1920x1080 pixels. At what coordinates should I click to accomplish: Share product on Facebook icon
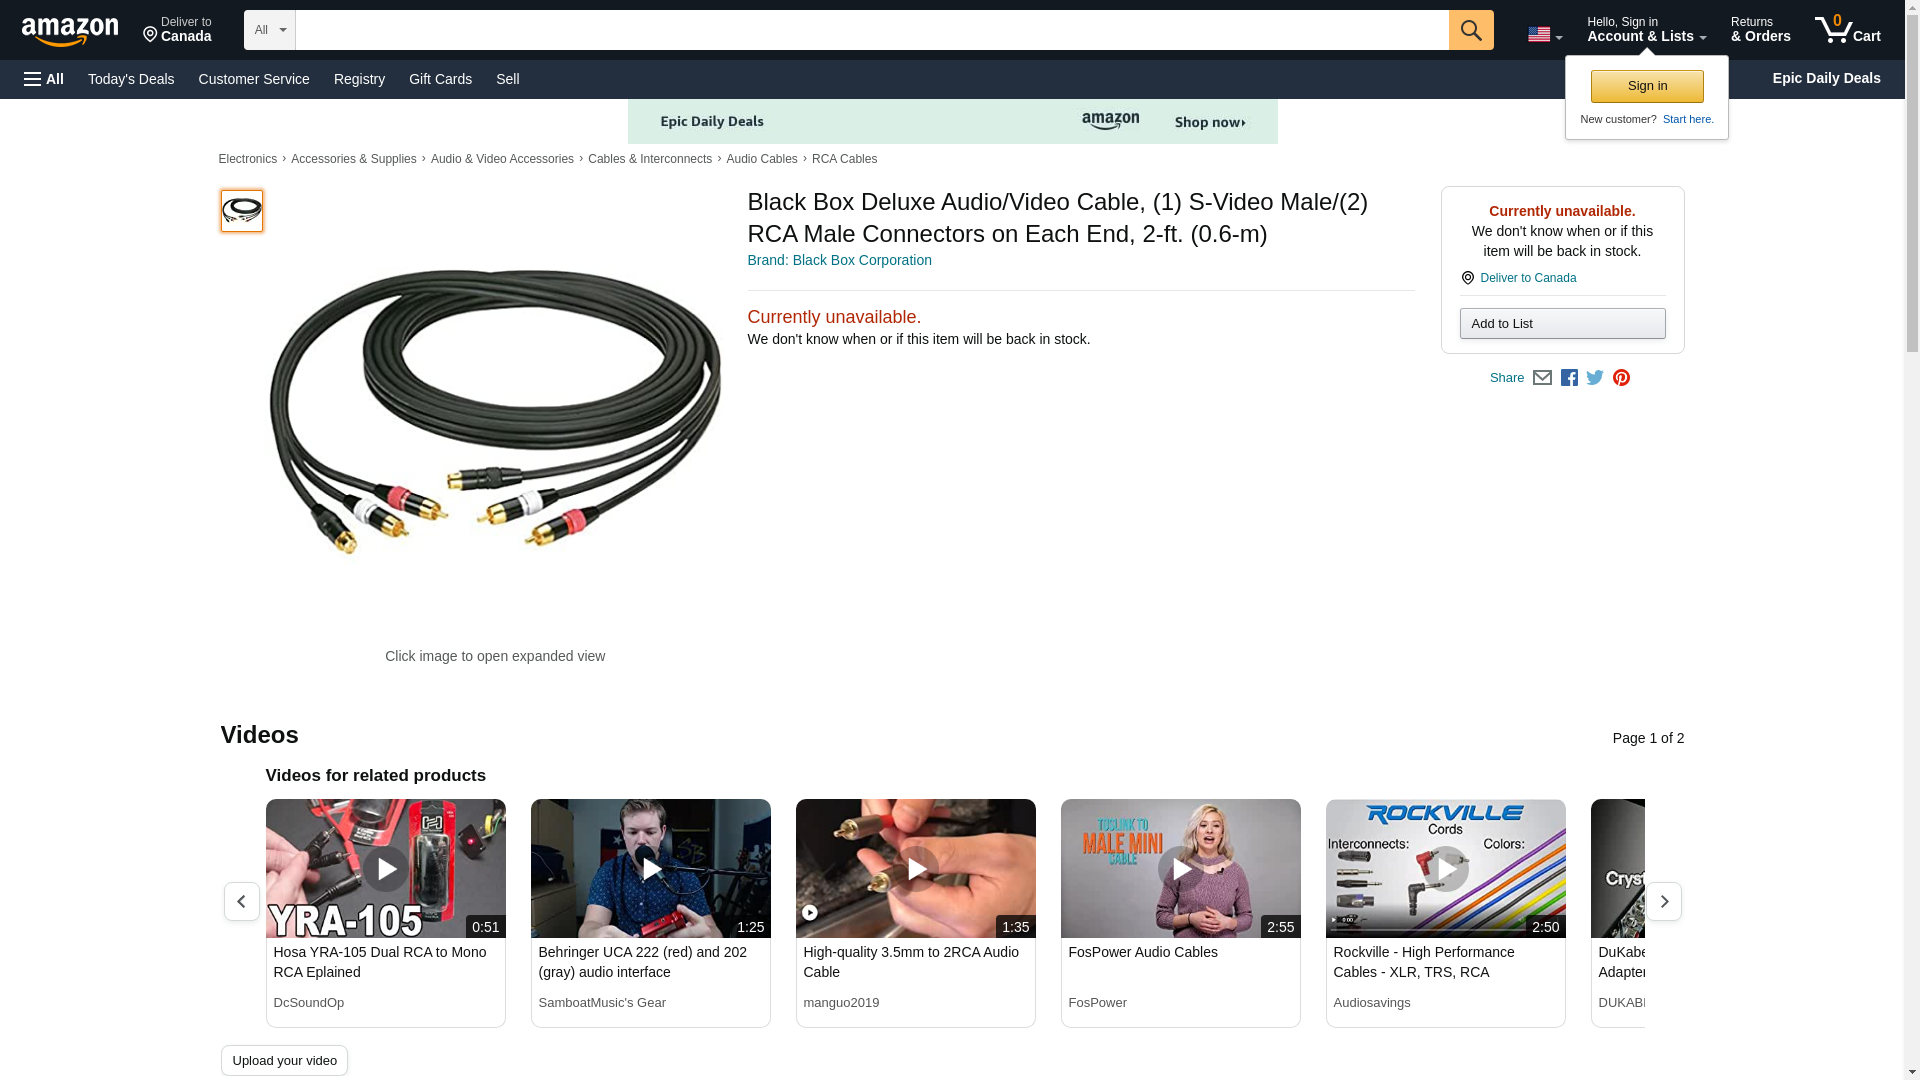pos(1569,378)
